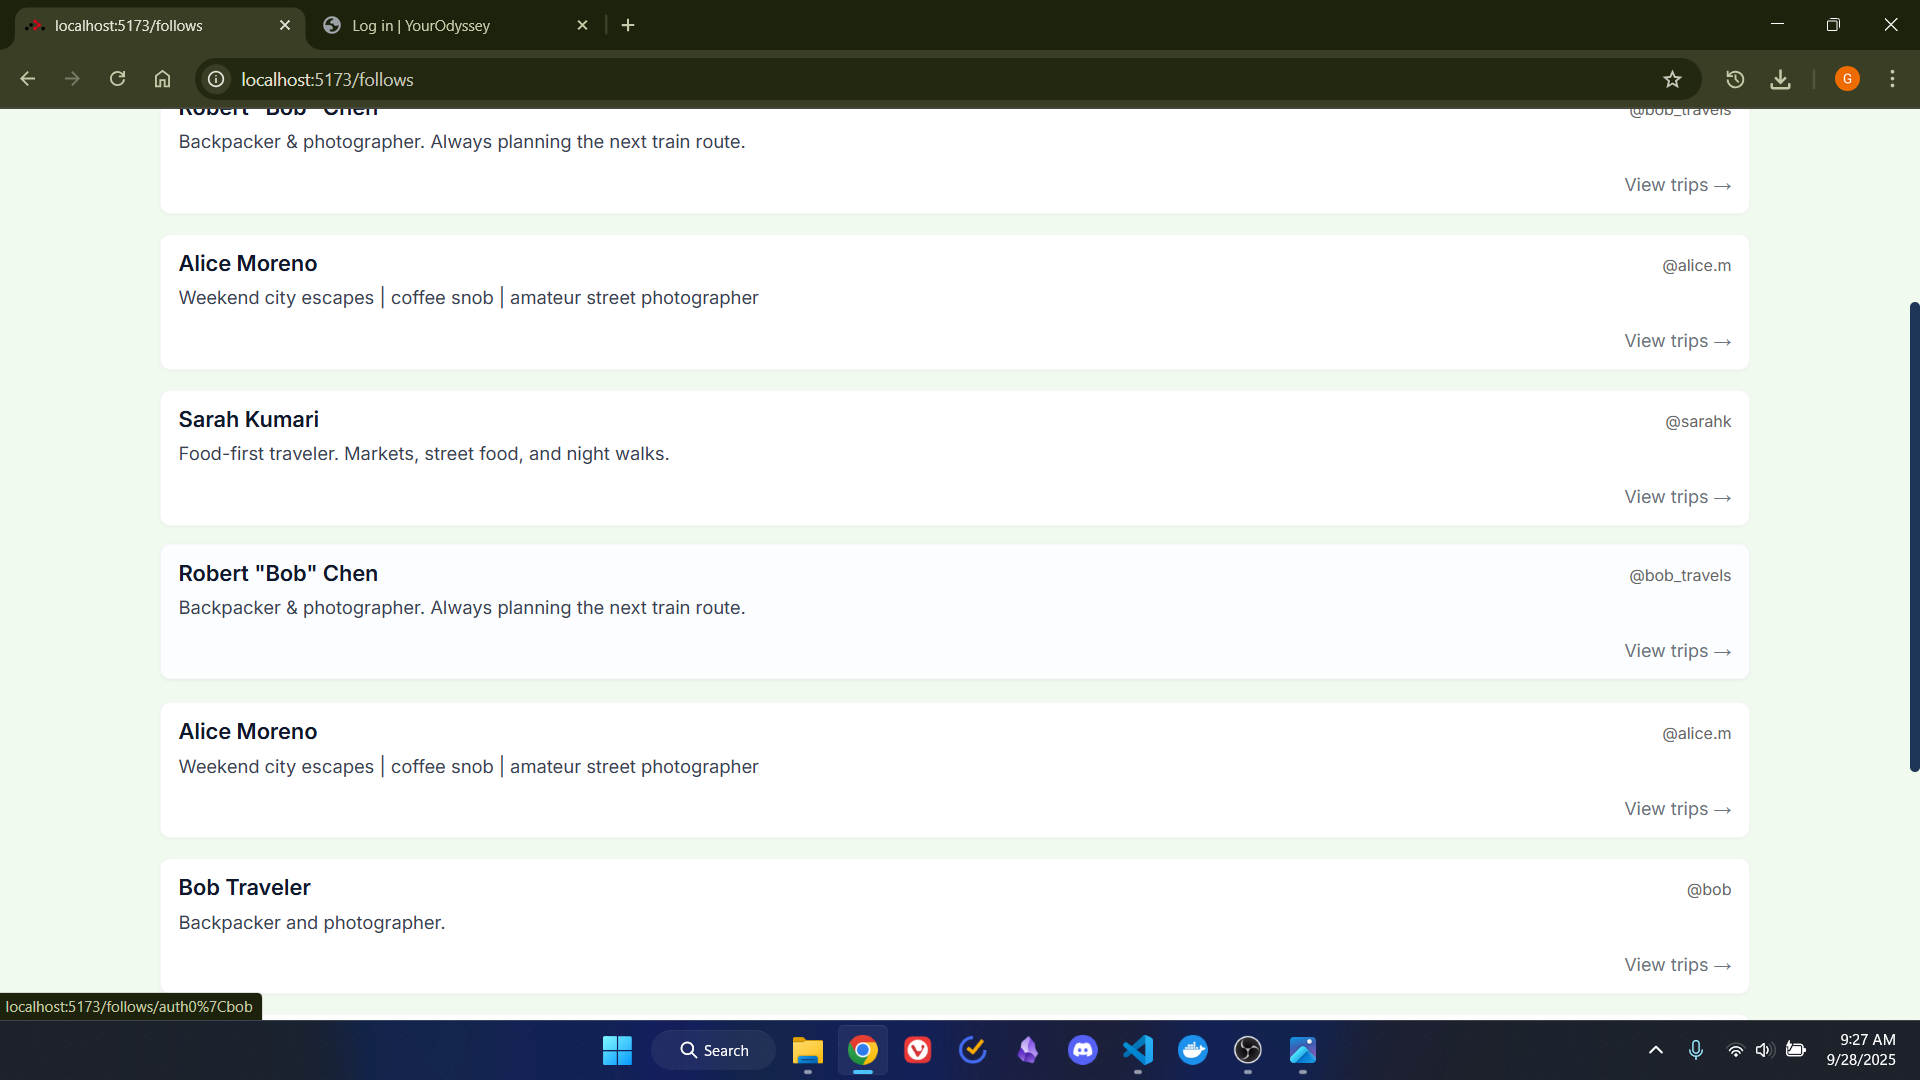The height and width of the screenshot is (1080, 1920).
Task: Bookmark this page with star icon
Action: (1672, 79)
